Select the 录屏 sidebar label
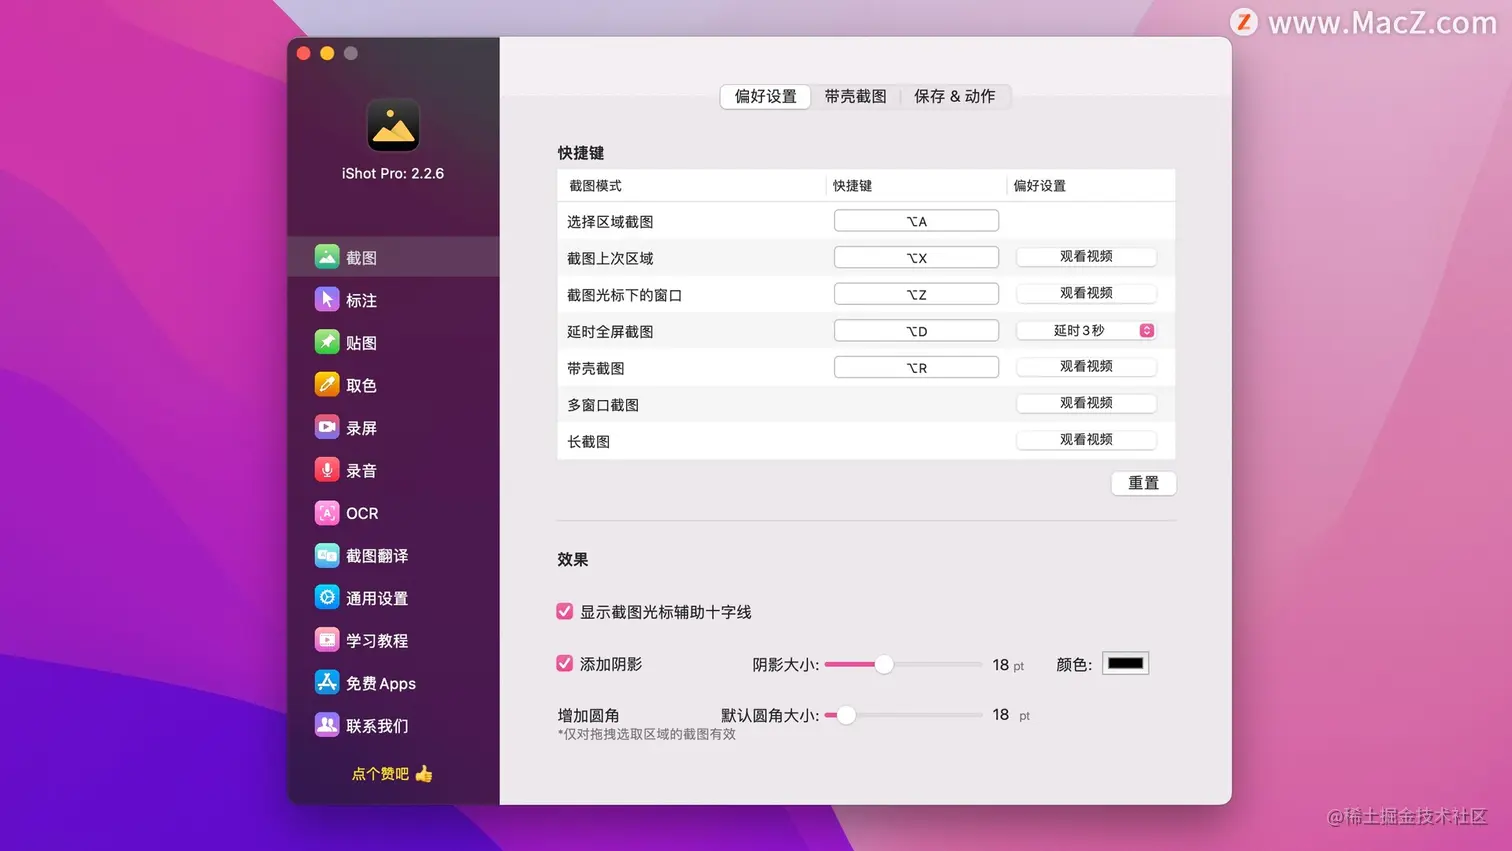Screen dimensions: 1512x851 click(361, 428)
